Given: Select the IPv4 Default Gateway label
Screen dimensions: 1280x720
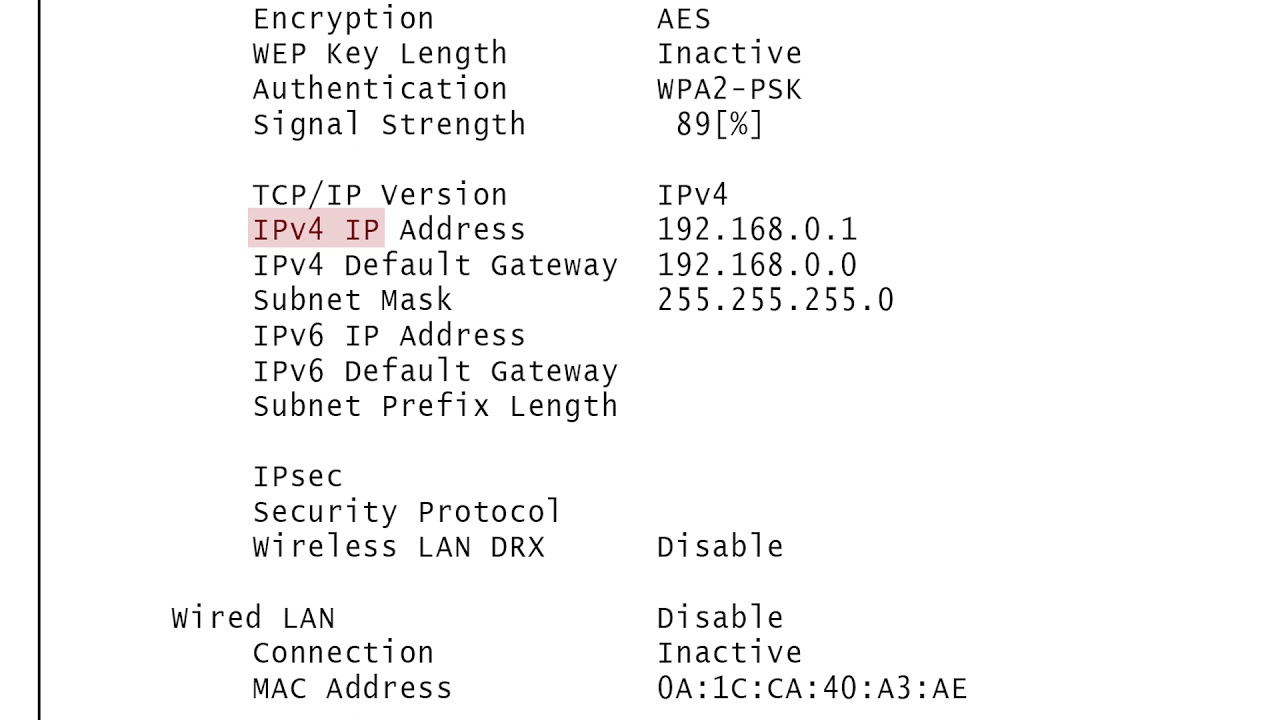Looking at the screenshot, I should coord(435,266).
